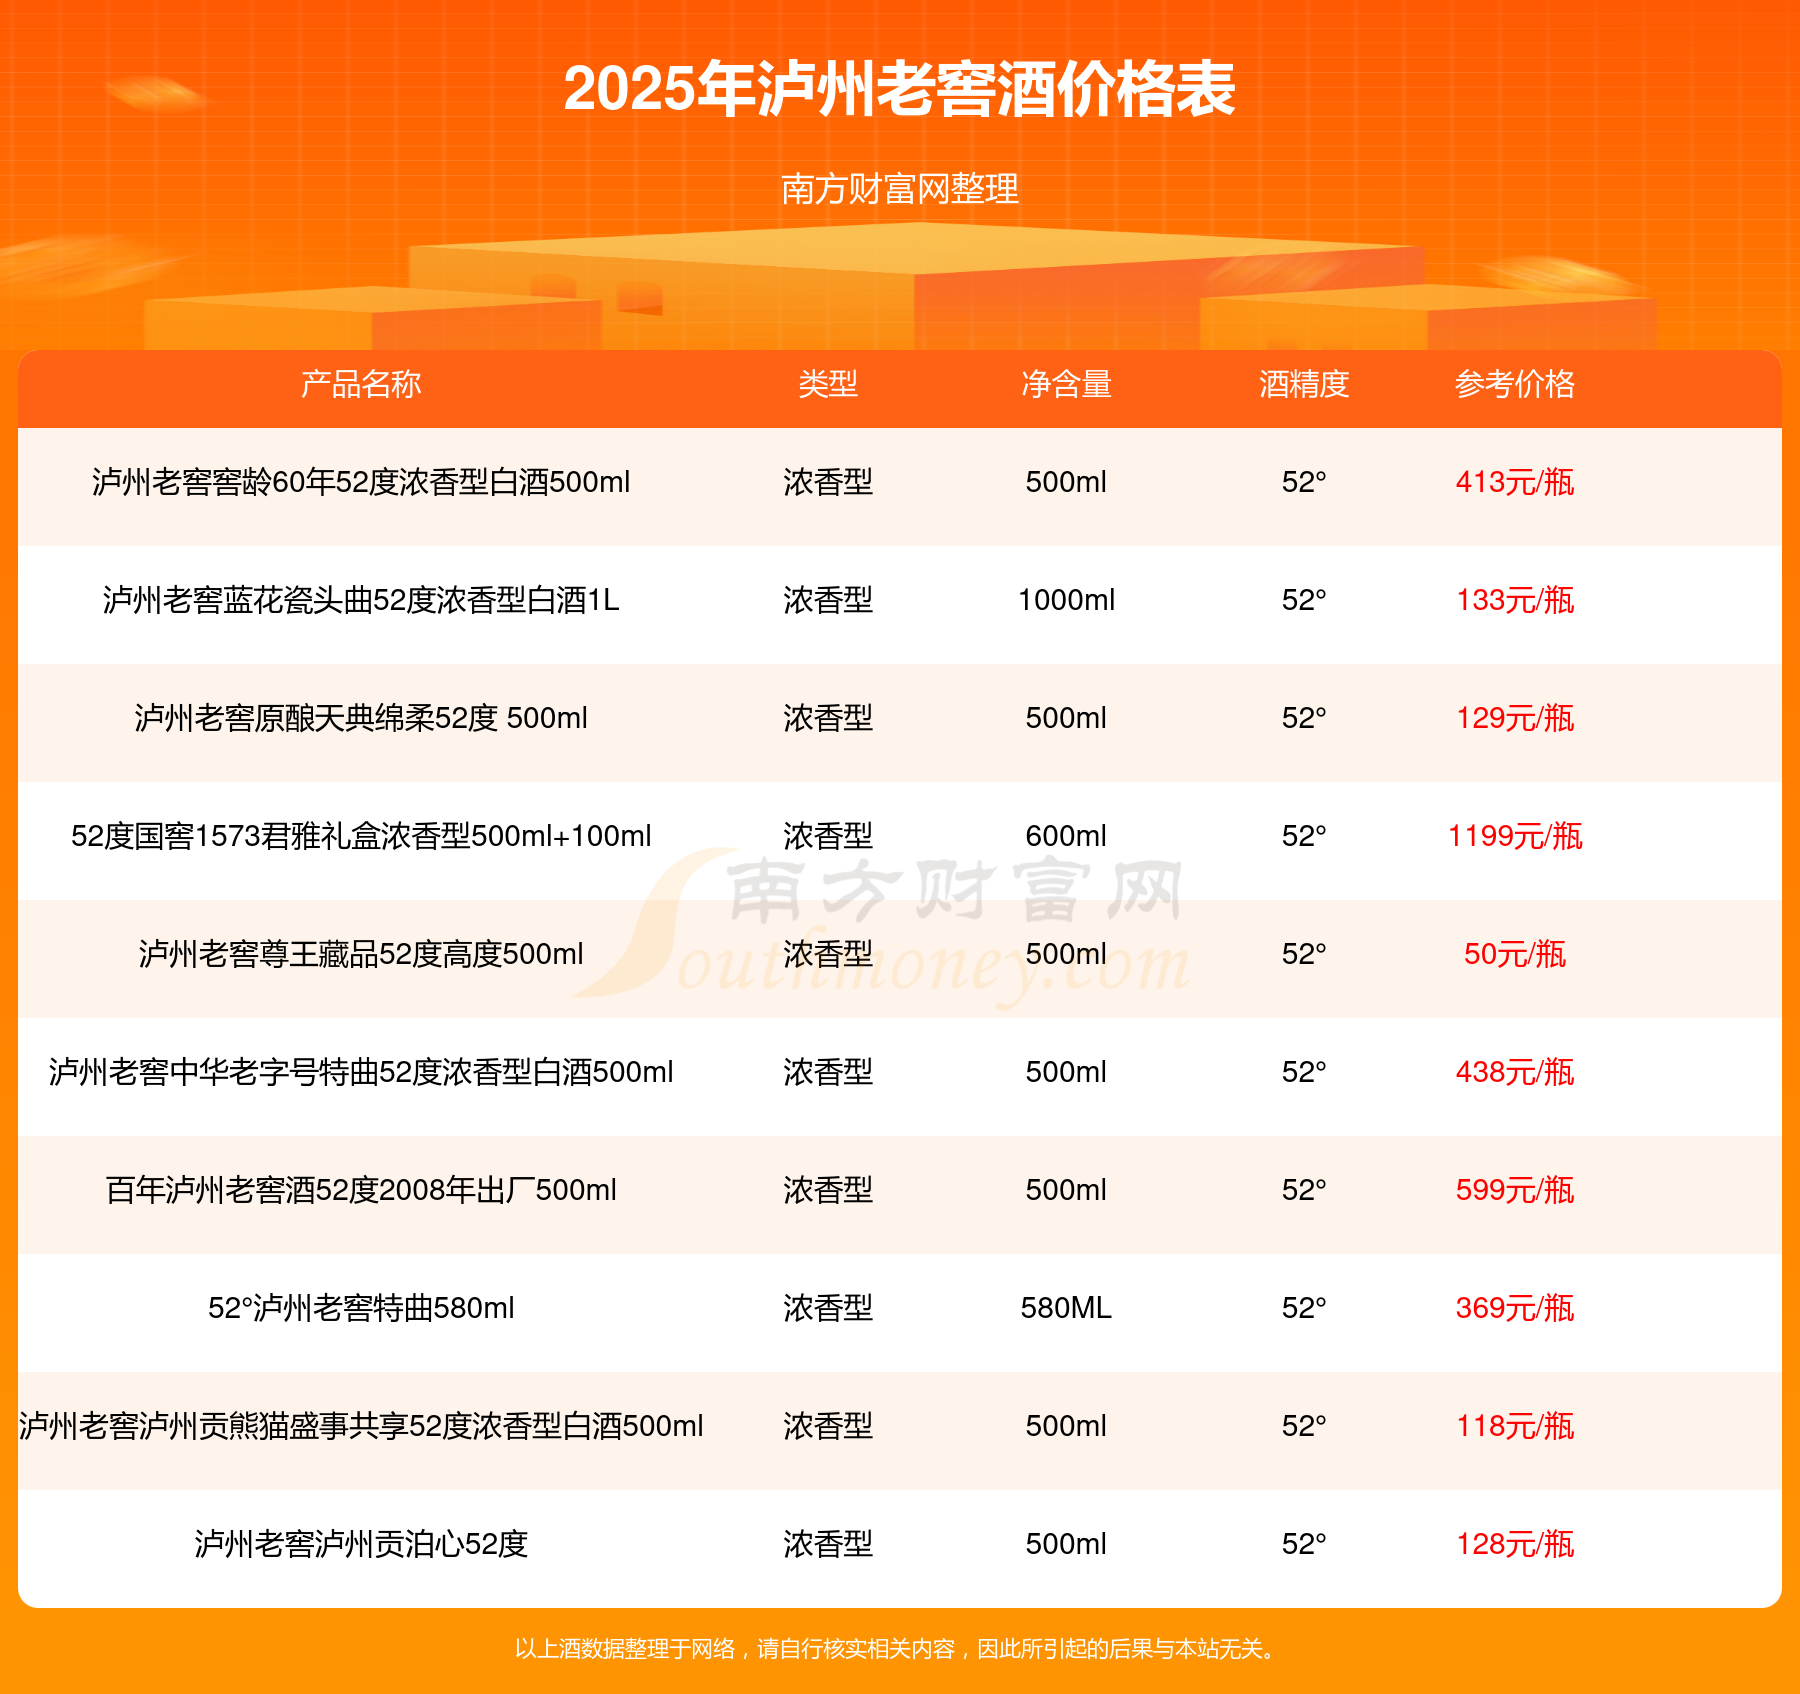Click 500ml in the 原酿天典绵柔 row
Viewport: 1800px width, 1694px height.
click(x=1066, y=718)
